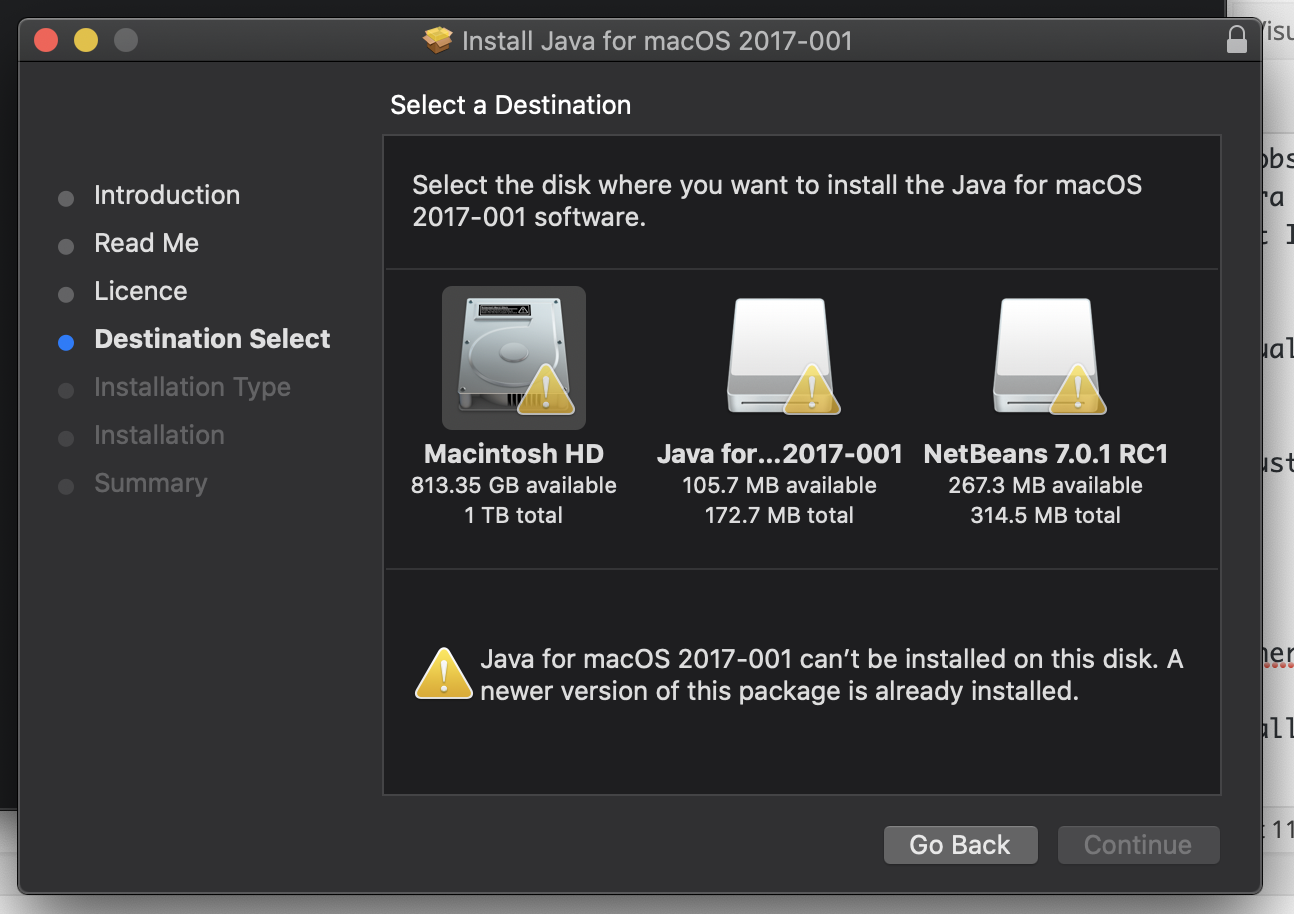Click the Installation step in sidebar
The height and width of the screenshot is (914, 1294).
pos(159,435)
